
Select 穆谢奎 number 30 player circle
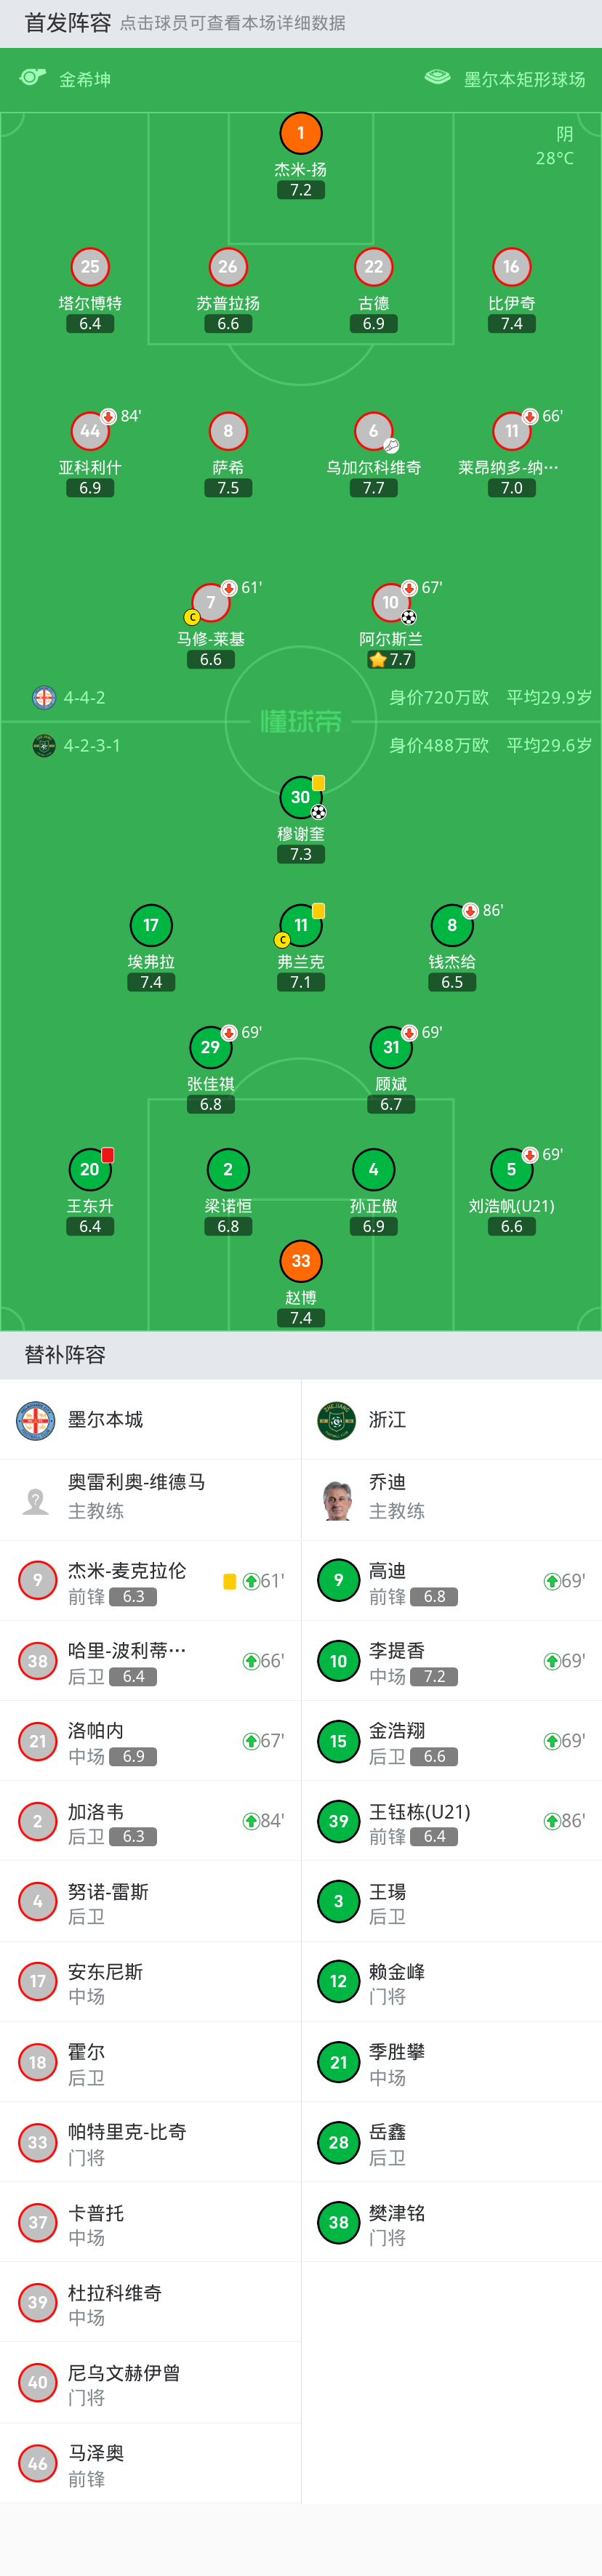[x=301, y=797]
